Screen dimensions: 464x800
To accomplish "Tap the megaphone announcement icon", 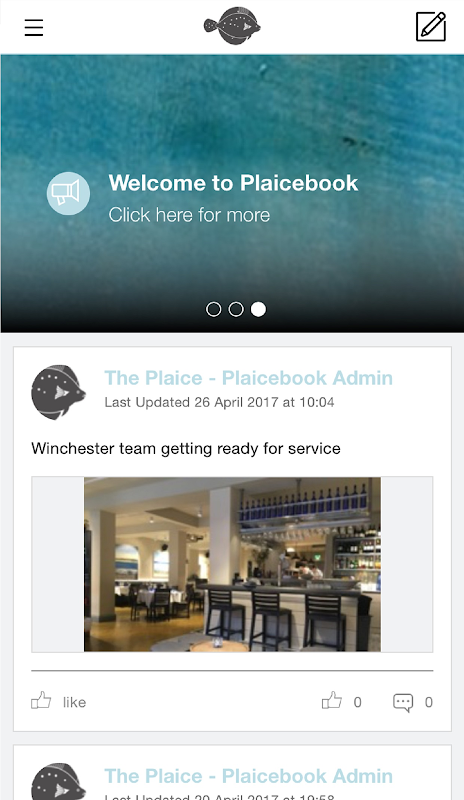I will 68,193.
